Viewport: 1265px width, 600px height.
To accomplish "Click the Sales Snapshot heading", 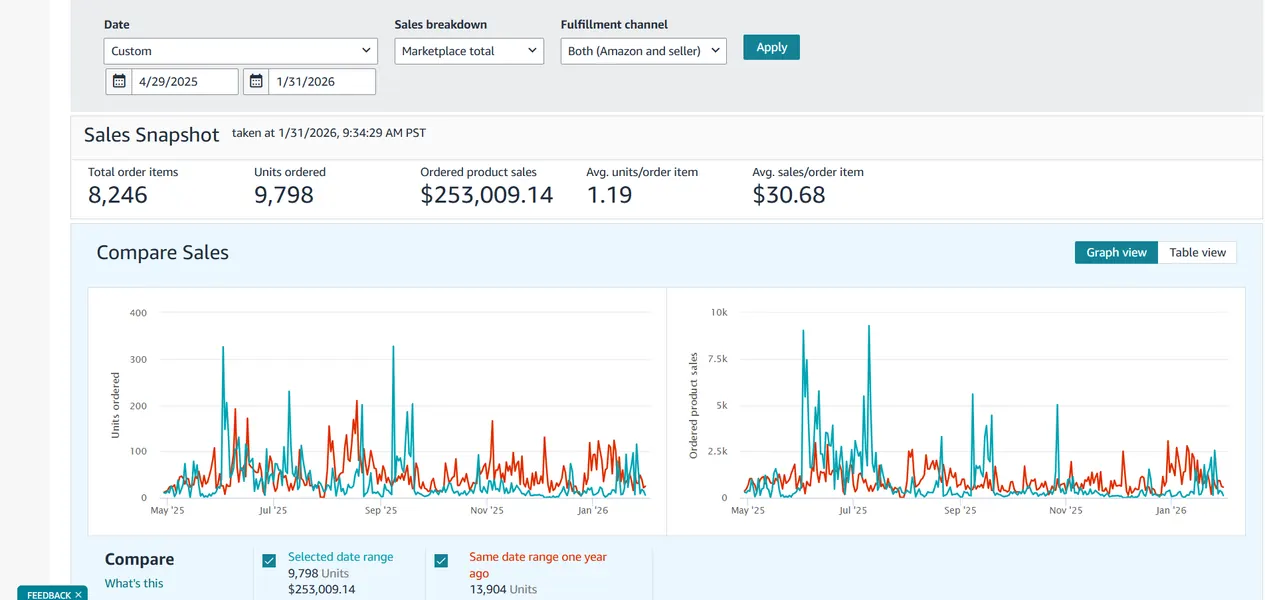I will (x=152, y=135).
